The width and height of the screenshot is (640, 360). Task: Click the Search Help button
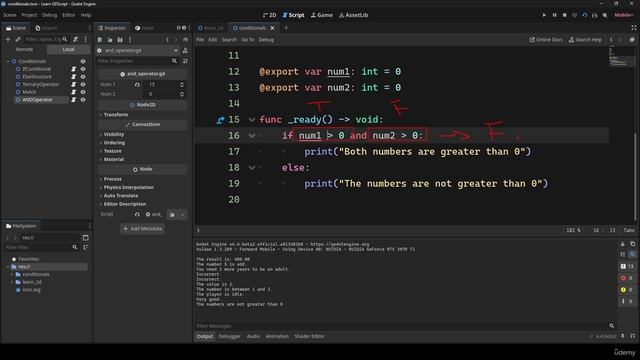click(x=585, y=40)
